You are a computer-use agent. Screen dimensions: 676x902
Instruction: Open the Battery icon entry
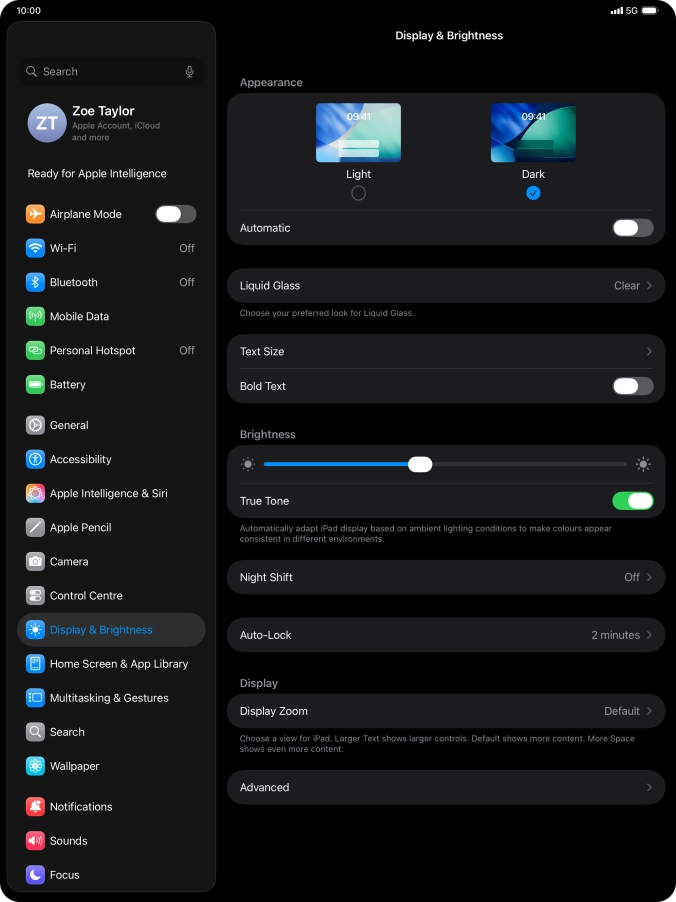[36, 385]
